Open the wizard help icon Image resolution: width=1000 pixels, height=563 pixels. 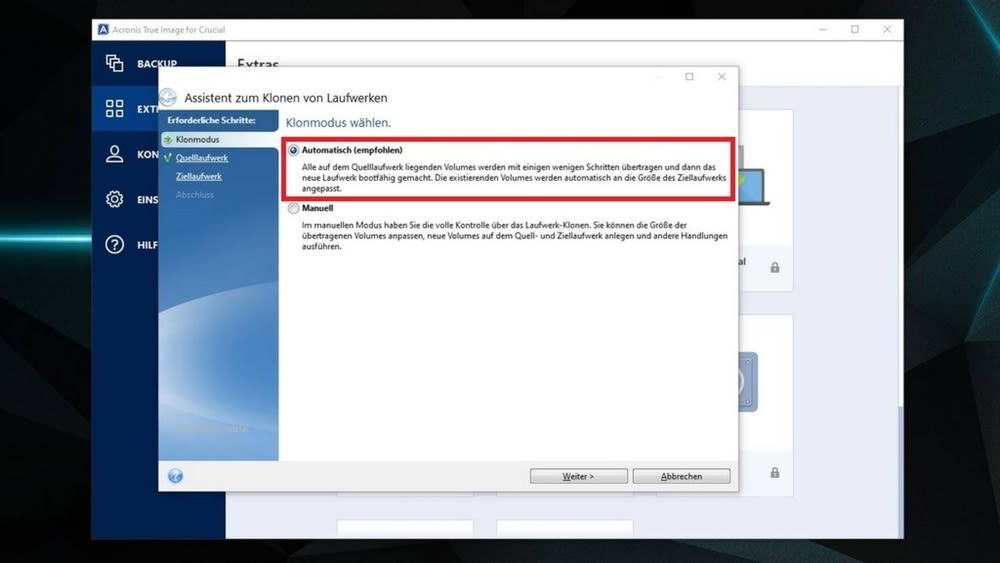pyautogui.click(x=175, y=476)
